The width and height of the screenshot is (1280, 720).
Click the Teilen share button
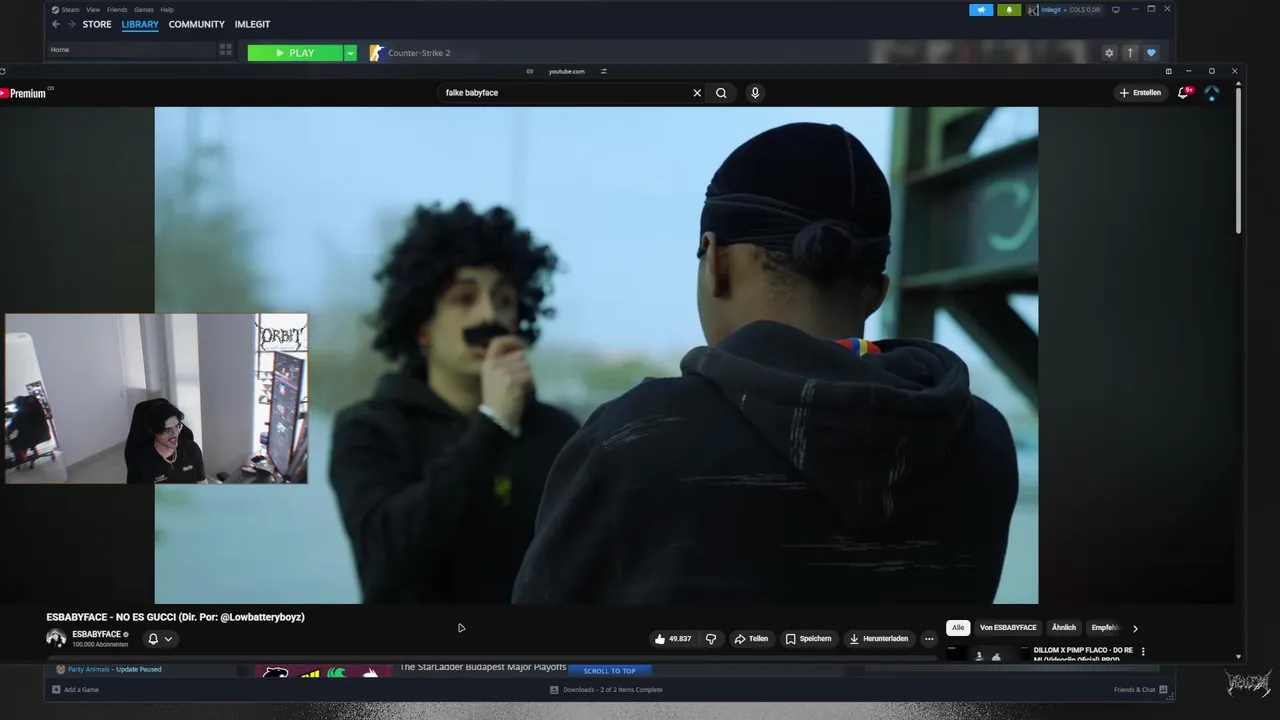(751, 639)
